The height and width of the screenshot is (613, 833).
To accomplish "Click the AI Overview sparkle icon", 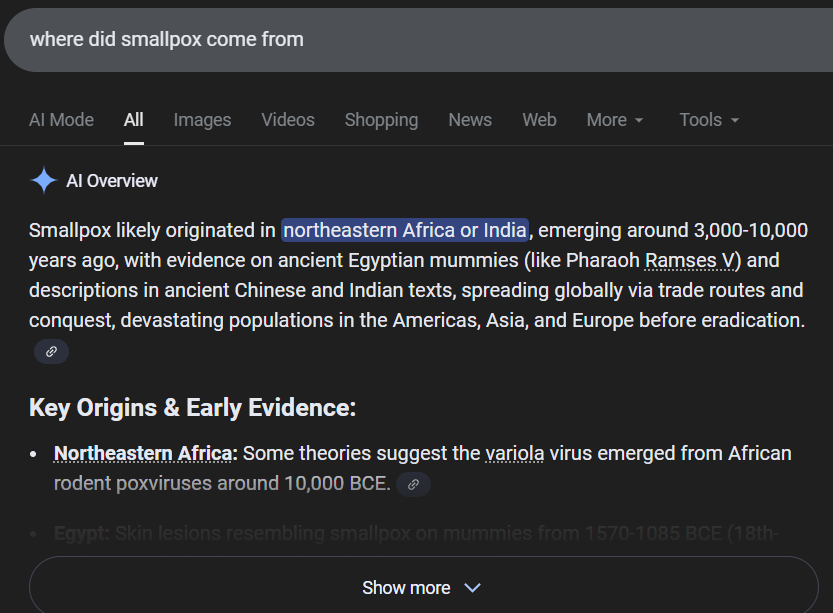I will (44, 181).
